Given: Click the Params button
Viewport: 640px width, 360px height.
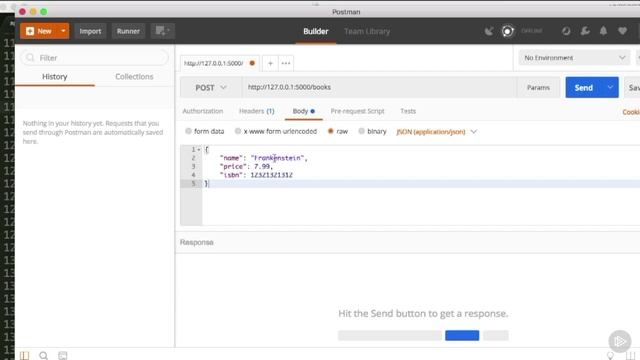Looking at the screenshot, I should (538, 87).
